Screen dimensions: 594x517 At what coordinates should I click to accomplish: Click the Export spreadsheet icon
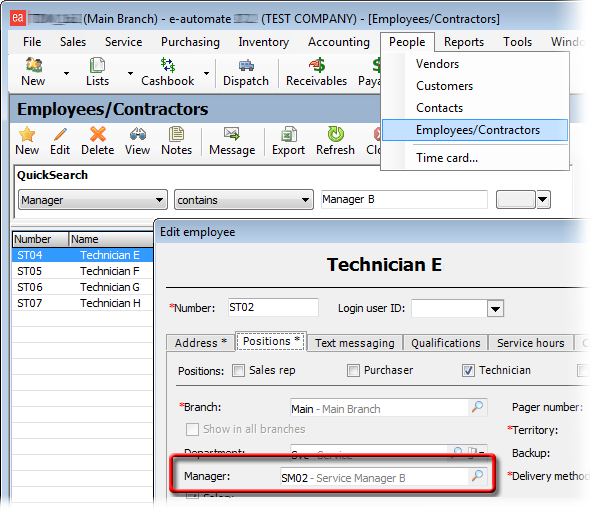(289, 134)
